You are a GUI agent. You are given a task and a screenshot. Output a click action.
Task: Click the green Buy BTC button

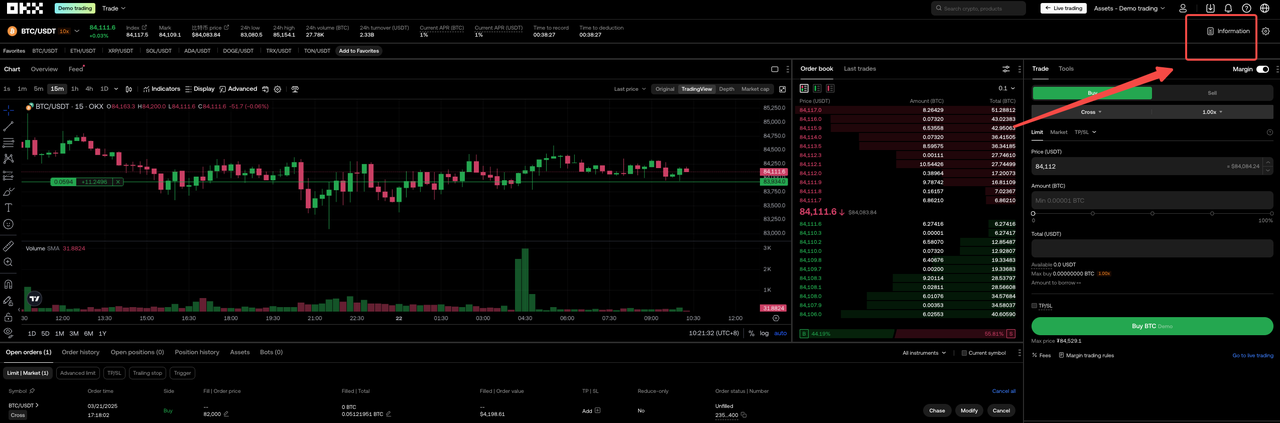click(1152, 326)
